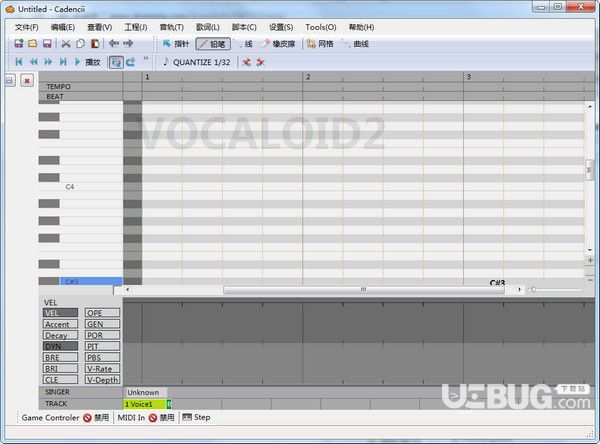Select the Decay control button
The height and width of the screenshot is (444, 600).
(x=60, y=335)
